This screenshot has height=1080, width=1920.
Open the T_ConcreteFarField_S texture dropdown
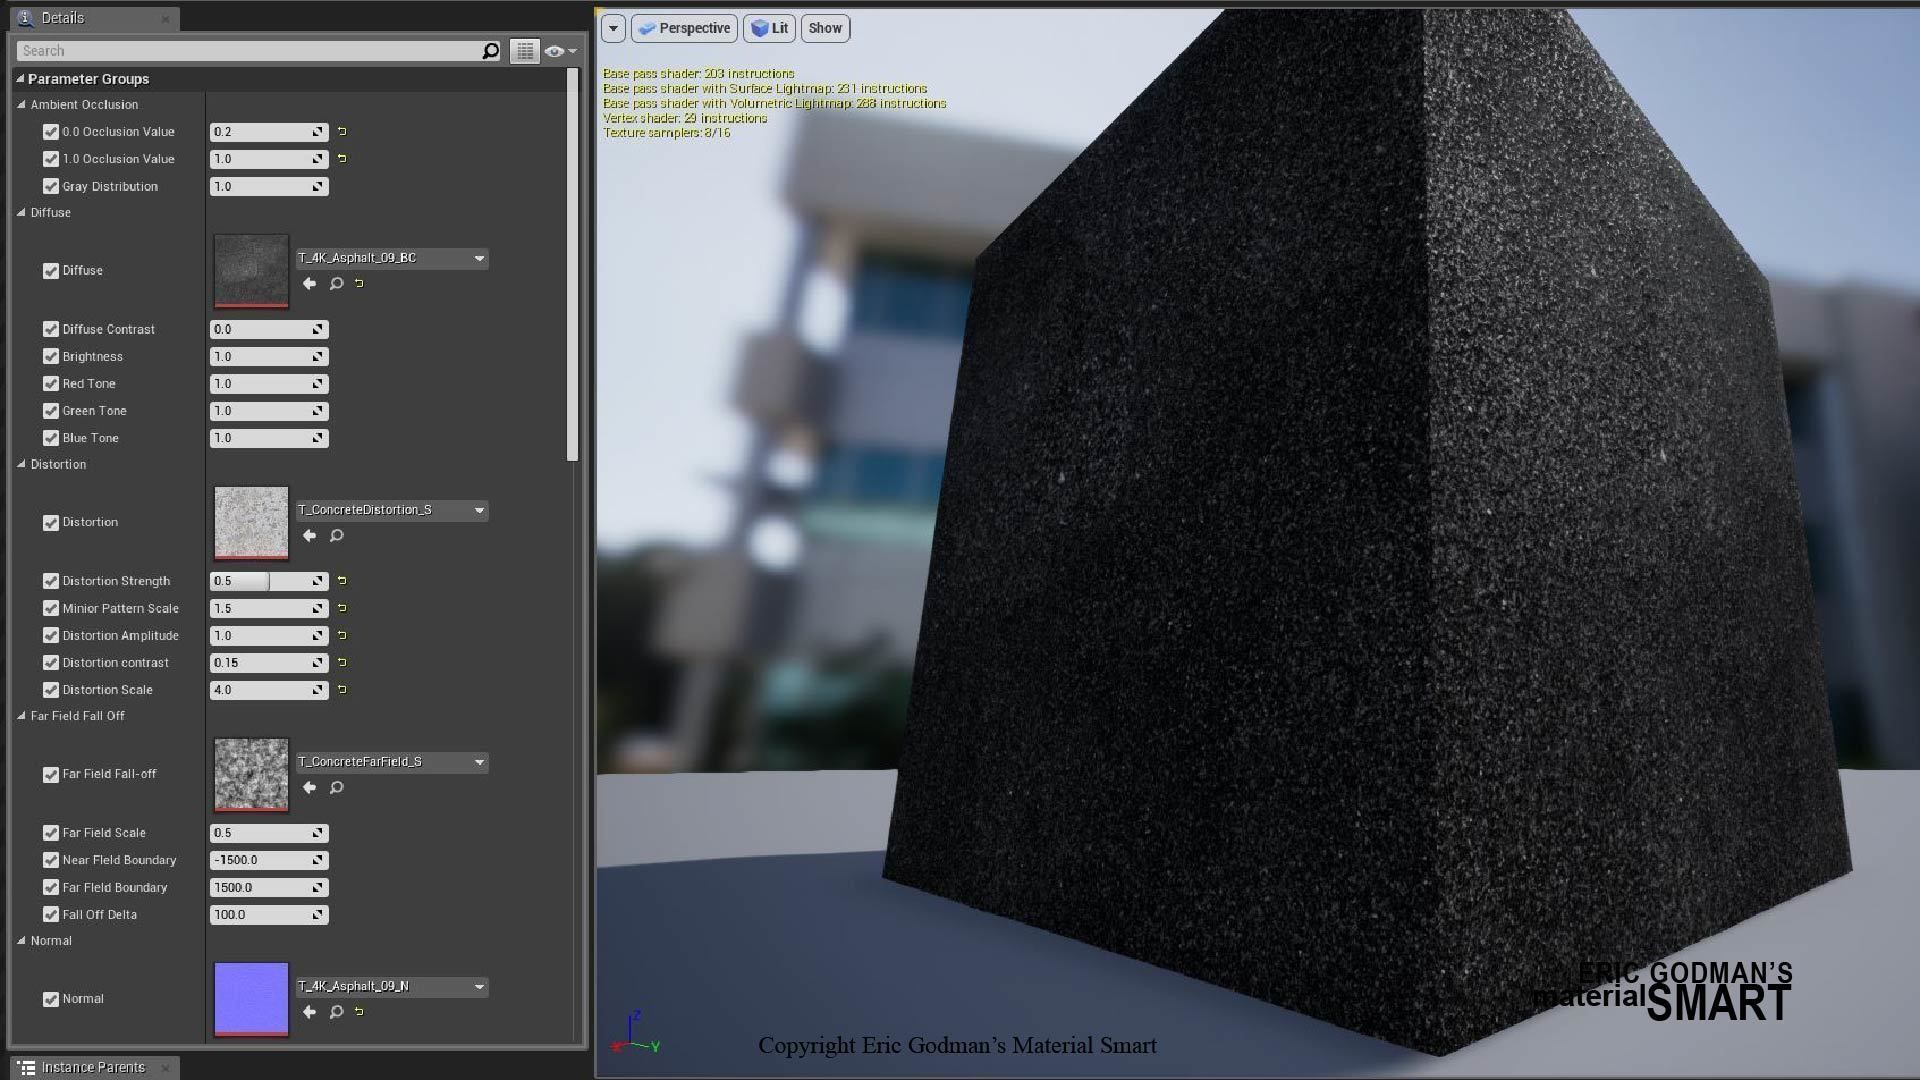click(391, 762)
